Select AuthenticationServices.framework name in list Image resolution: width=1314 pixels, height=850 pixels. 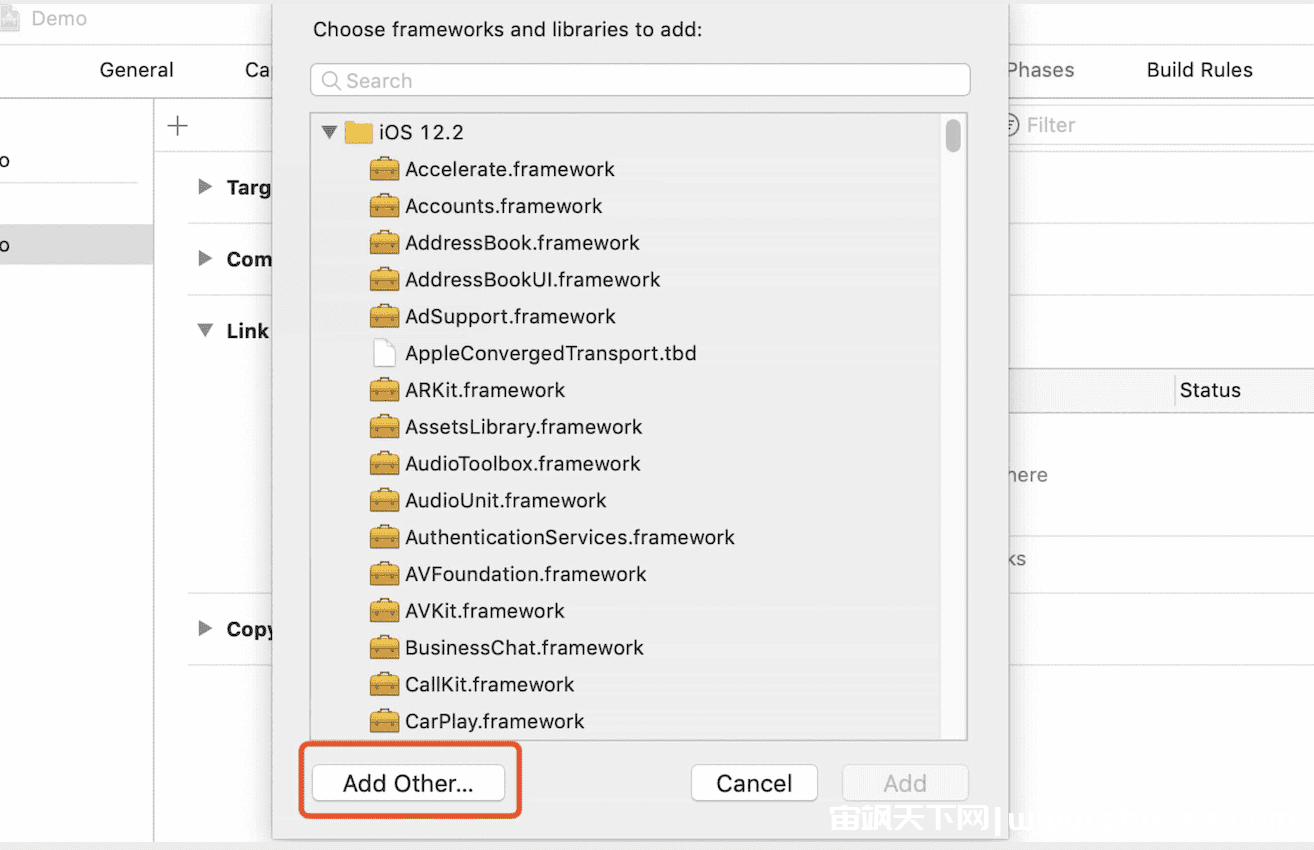[x=570, y=538]
